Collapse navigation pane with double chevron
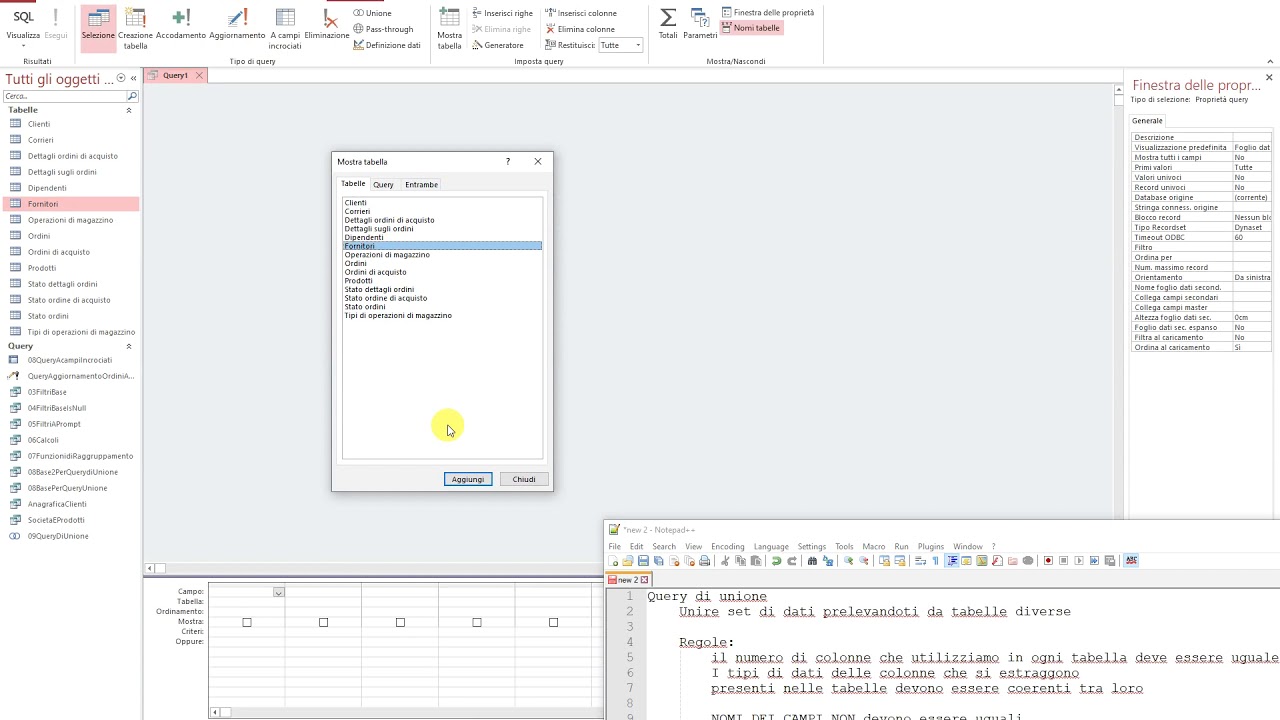The height and width of the screenshot is (720, 1280). [x=133, y=79]
